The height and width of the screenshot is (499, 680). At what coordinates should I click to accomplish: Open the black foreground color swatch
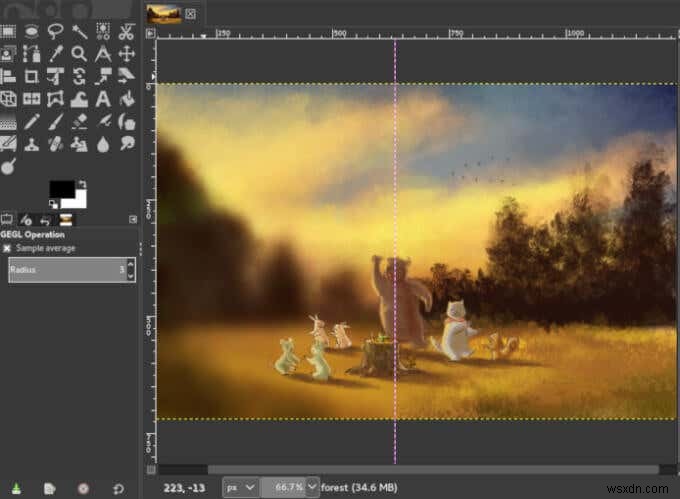[x=61, y=188]
